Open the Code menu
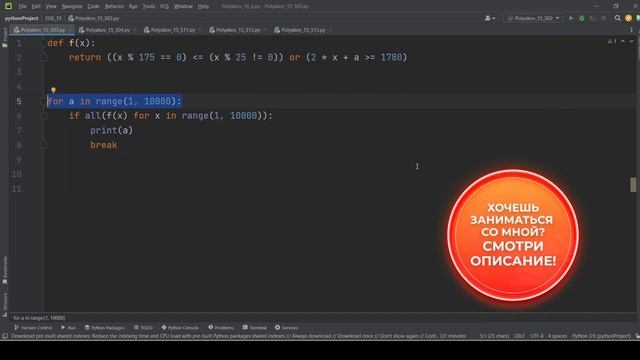 click(93, 6)
